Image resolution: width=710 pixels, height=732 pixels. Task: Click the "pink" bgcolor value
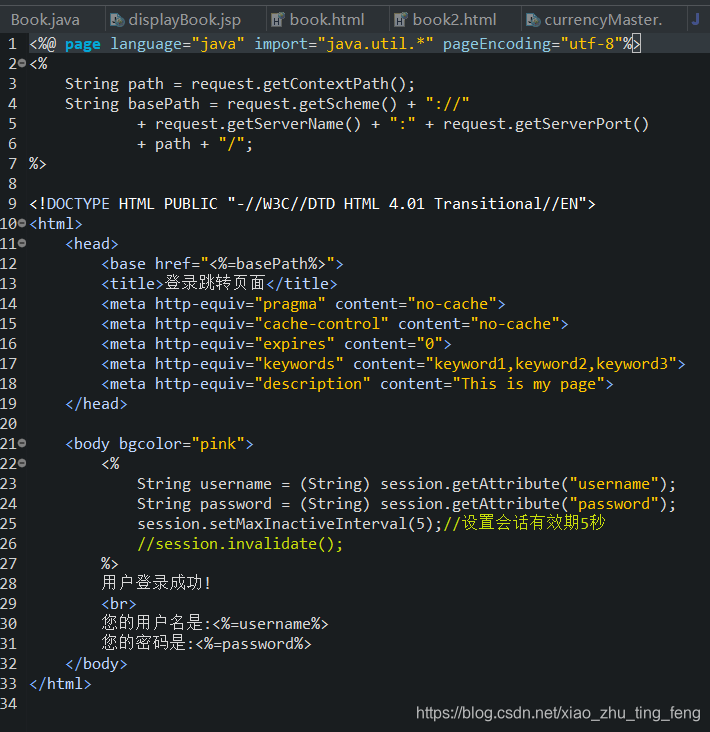click(218, 444)
